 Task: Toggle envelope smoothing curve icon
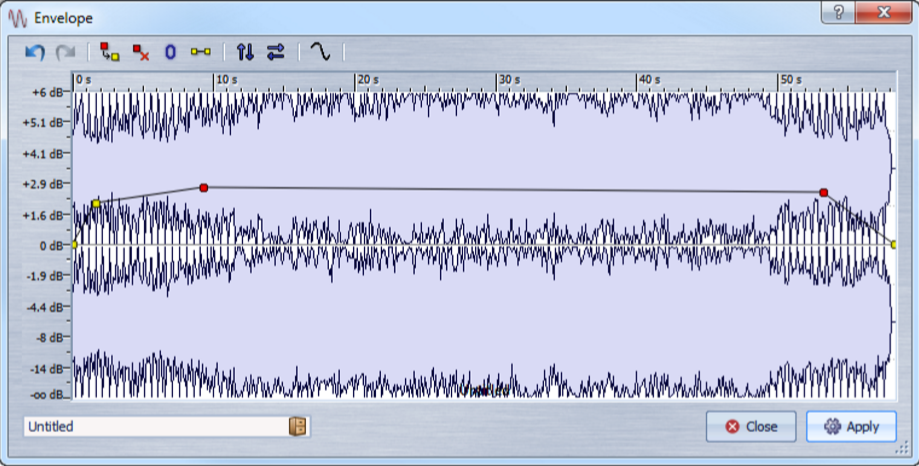coord(320,52)
